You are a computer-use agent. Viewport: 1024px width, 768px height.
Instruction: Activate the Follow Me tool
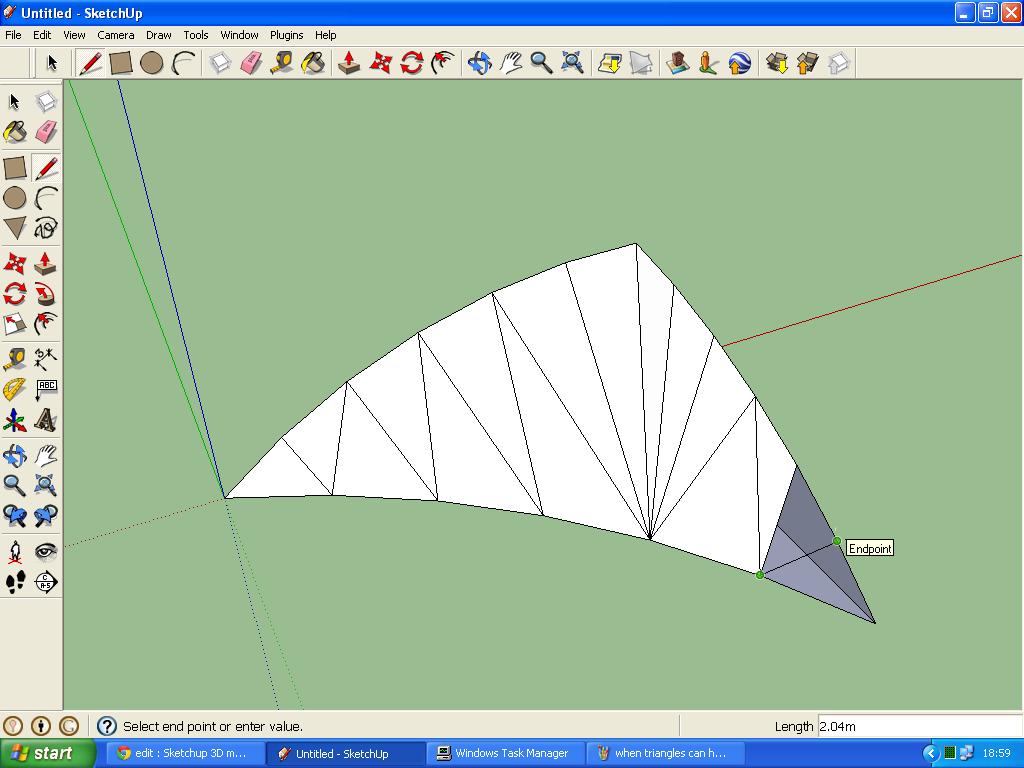click(x=46, y=293)
